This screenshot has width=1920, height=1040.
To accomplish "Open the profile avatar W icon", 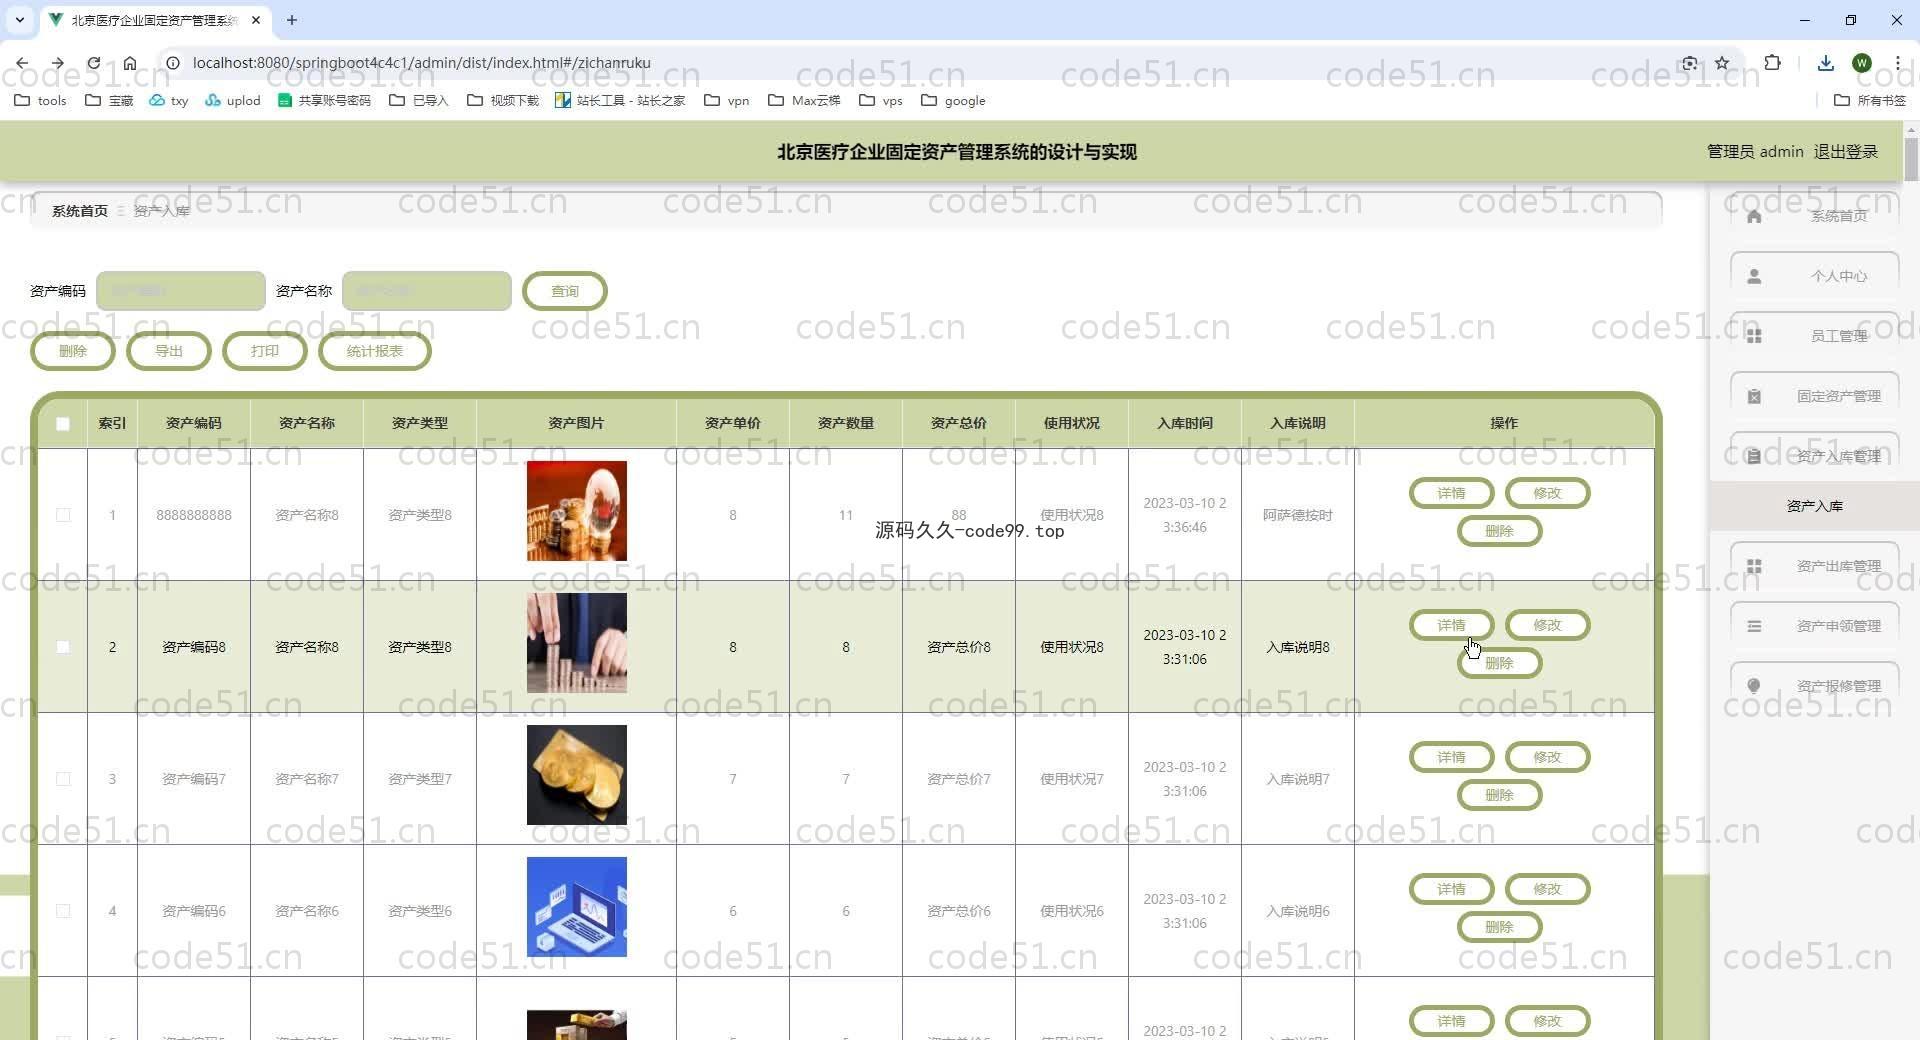I will [1862, 63].
